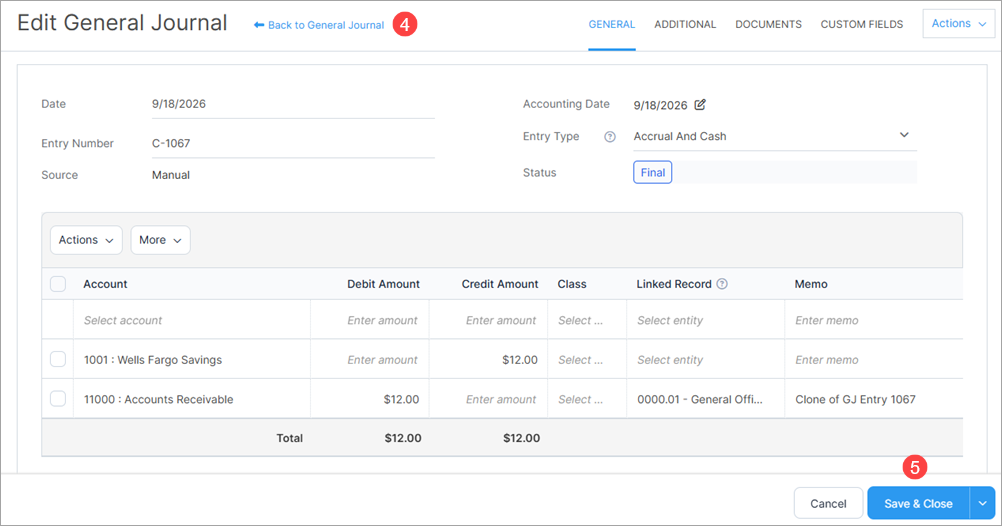
Task: Open Class select in Wells Fargo row
Action: (587, 360)
